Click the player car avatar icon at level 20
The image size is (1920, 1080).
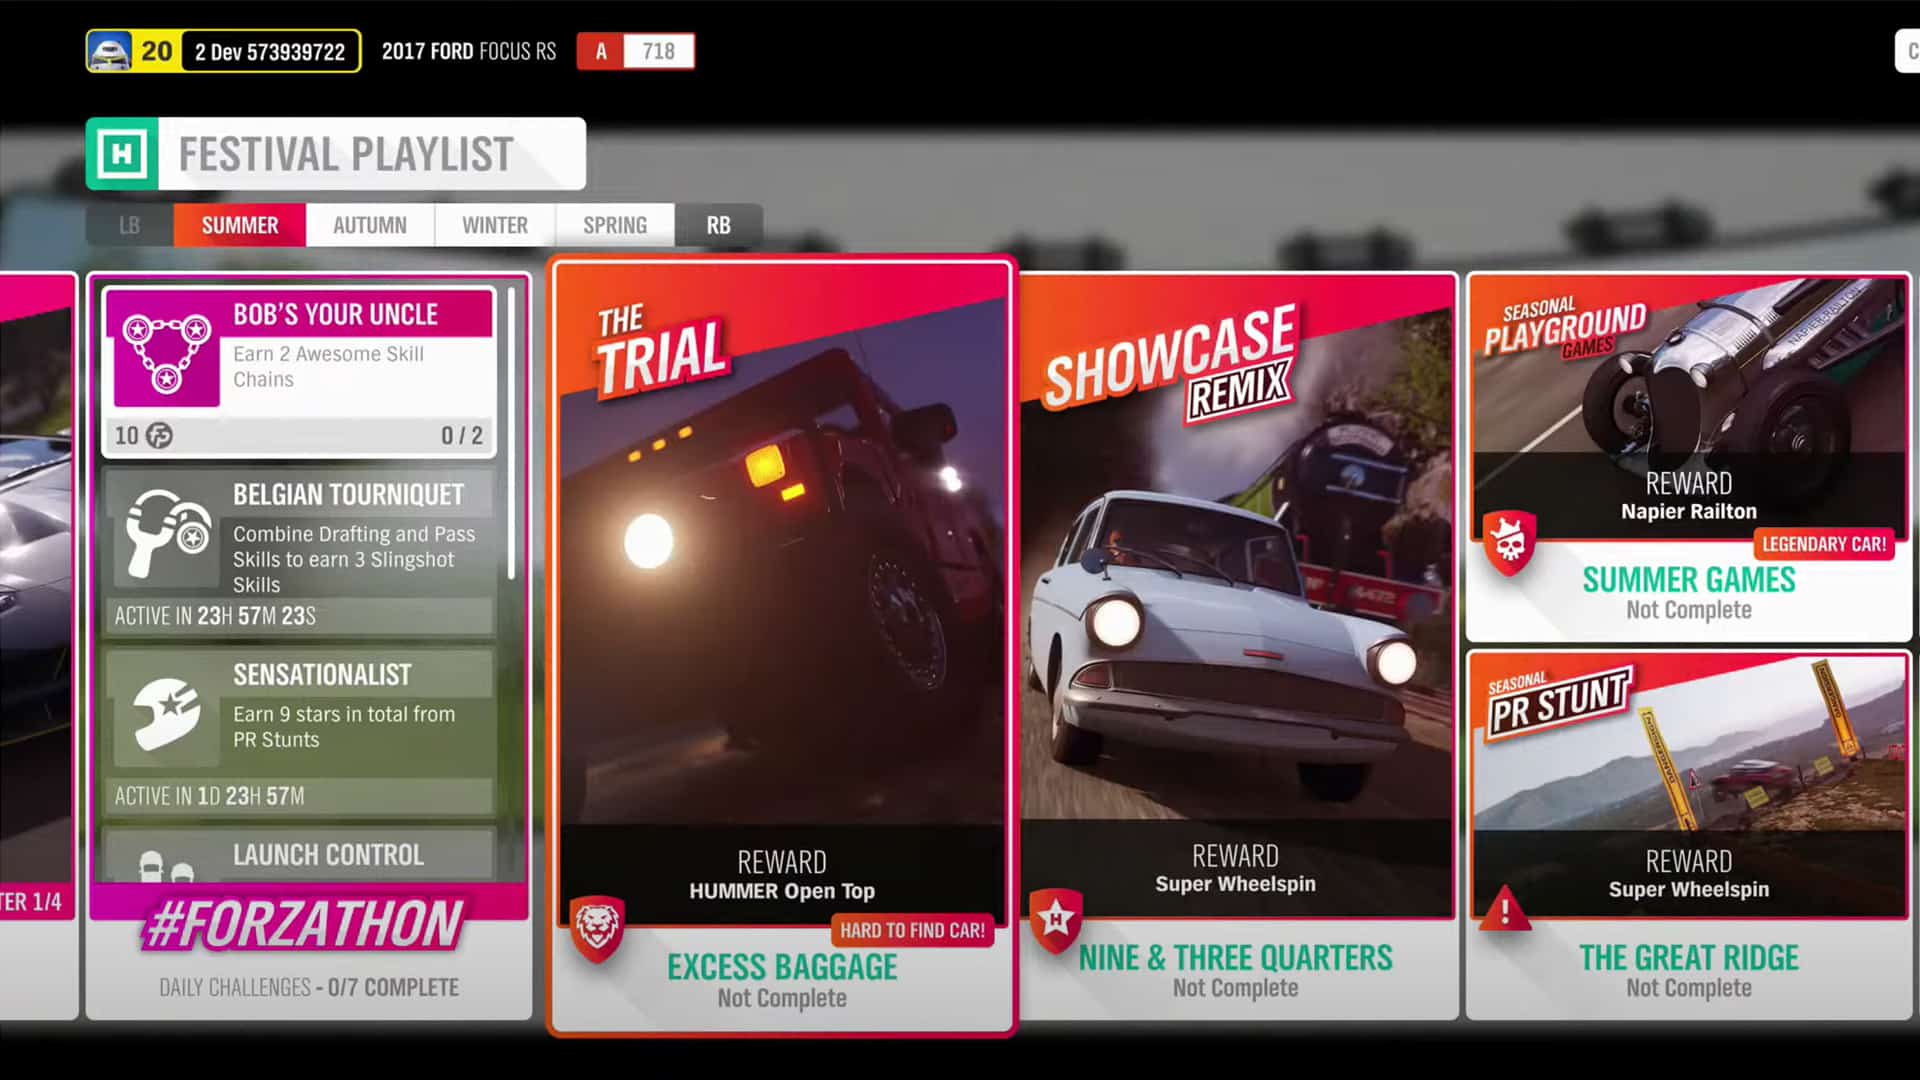point(109,51)
